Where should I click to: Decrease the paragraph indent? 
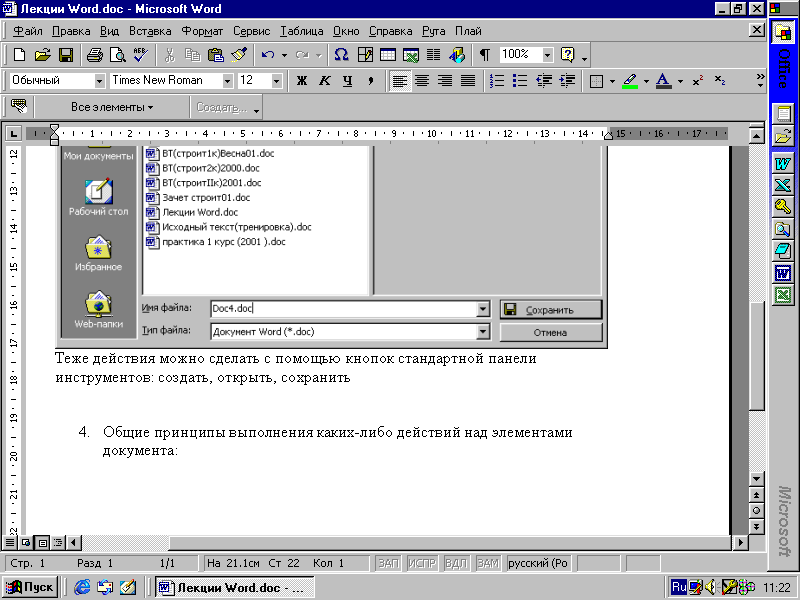coord(544,81)
